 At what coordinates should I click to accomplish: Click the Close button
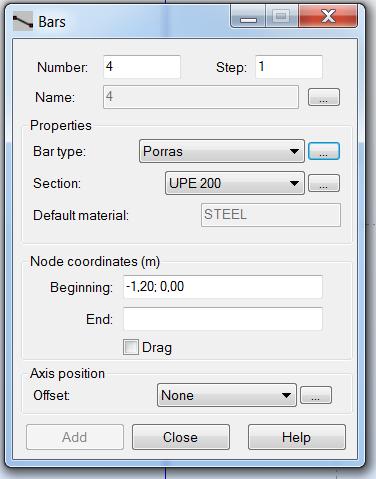(x=181, y=437)
